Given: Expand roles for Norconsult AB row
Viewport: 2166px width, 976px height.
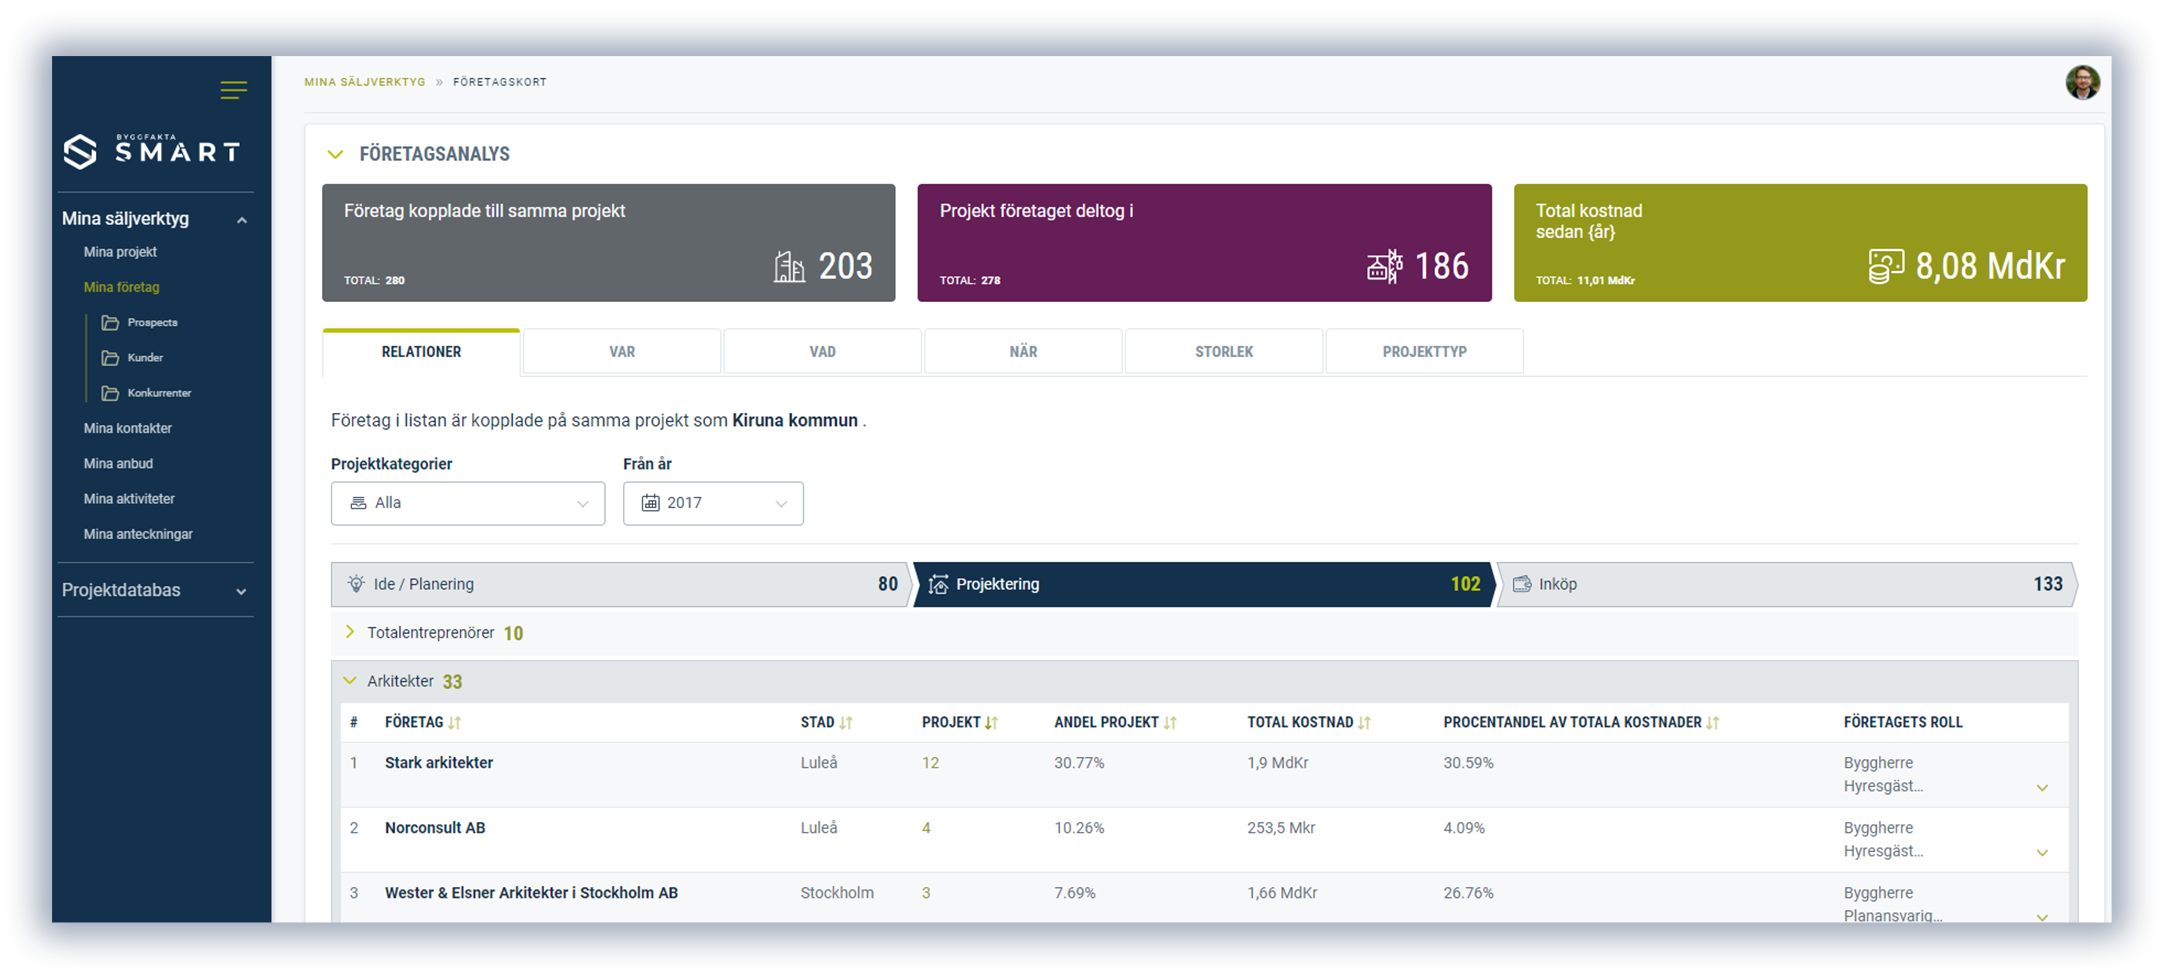Looking at the screenshot, I should [x=2042, y=853].
